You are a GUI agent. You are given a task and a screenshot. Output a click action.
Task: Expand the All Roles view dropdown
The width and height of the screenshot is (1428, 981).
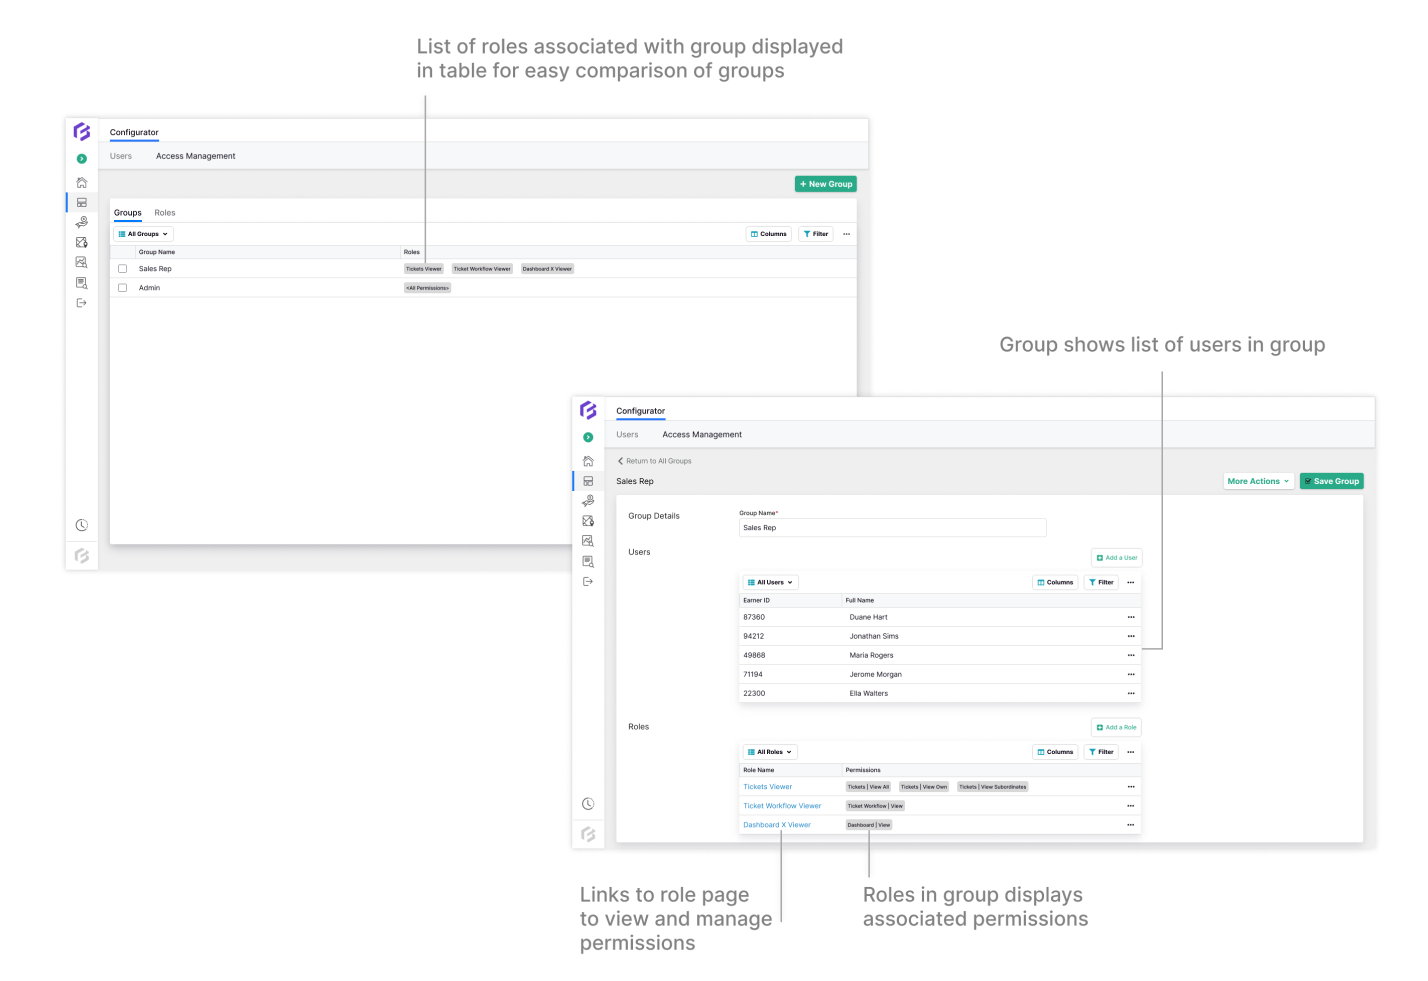tap(770, 752)
